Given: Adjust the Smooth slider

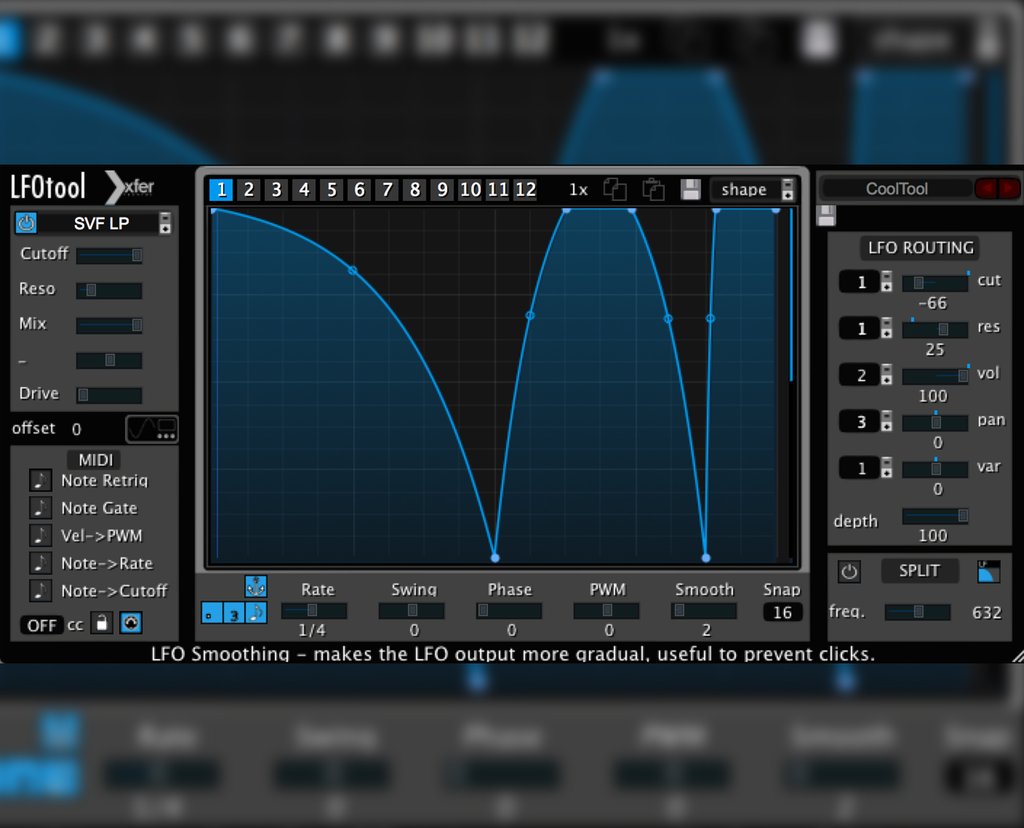Looking at the screenshot, I should click(704, 611).
